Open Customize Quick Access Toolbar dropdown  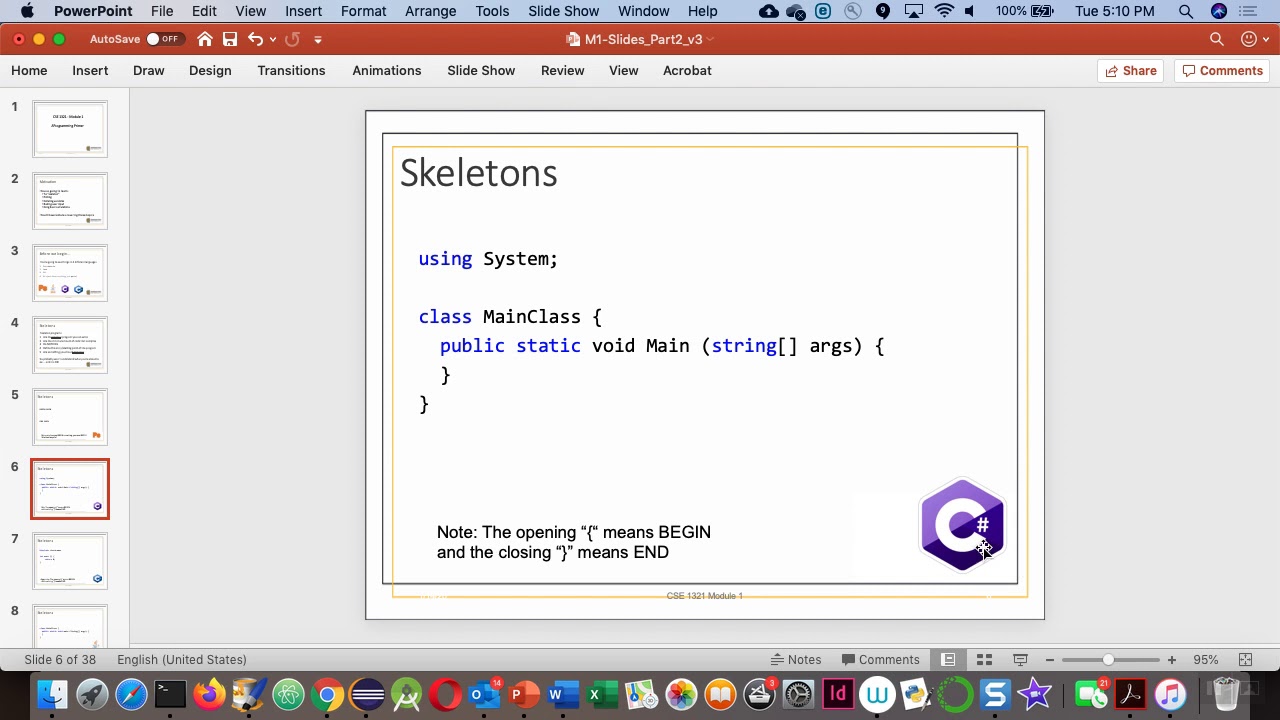[318, 39]
